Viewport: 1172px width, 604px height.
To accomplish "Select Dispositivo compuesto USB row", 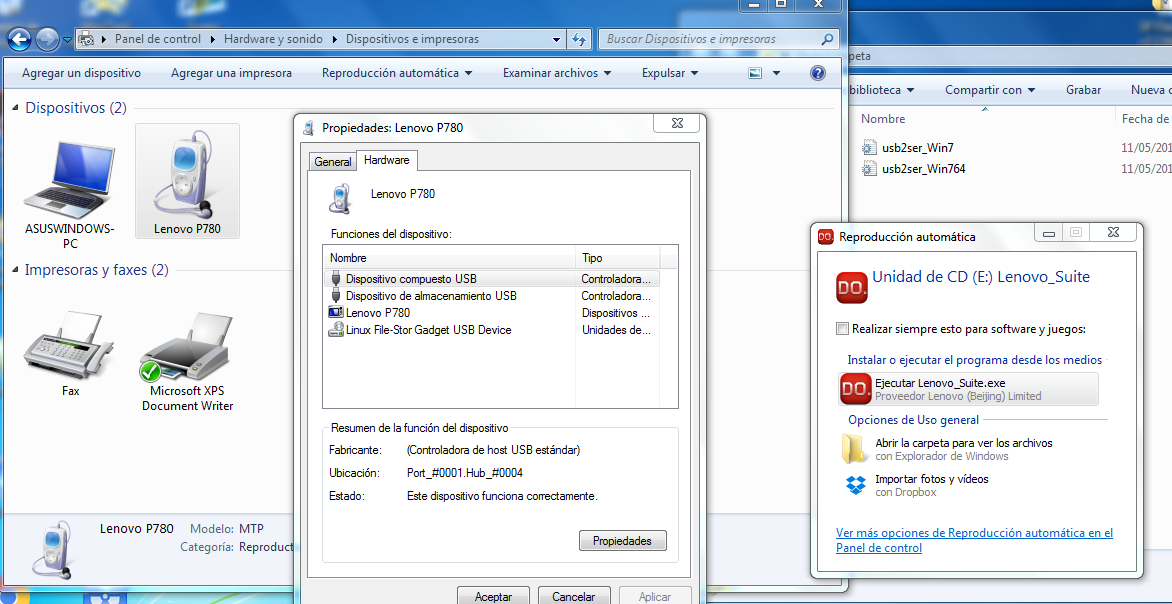I will pos(493,279).
